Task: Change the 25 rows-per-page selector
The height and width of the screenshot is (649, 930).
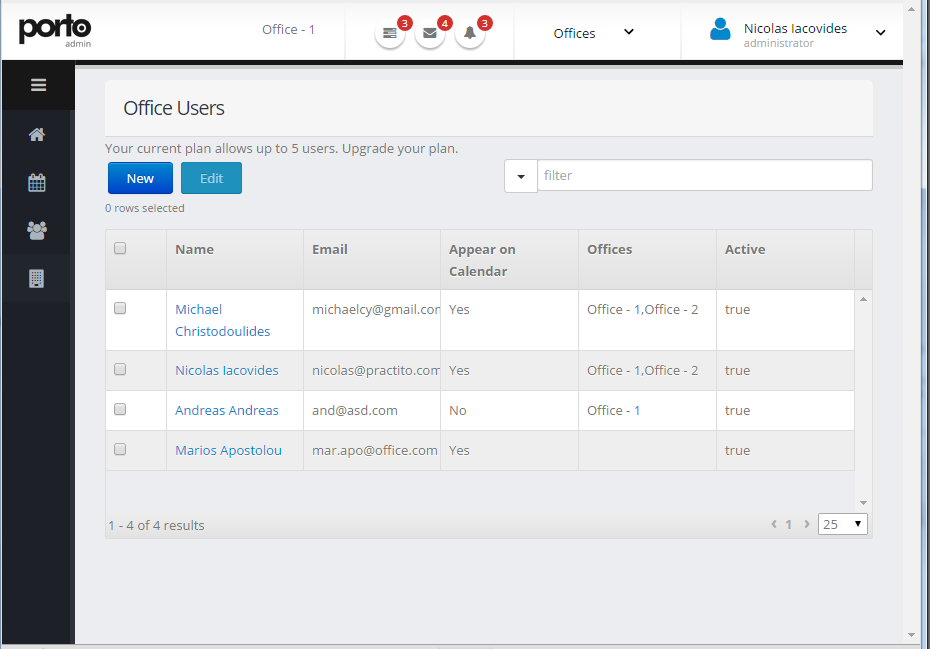Action: [842, 524]
